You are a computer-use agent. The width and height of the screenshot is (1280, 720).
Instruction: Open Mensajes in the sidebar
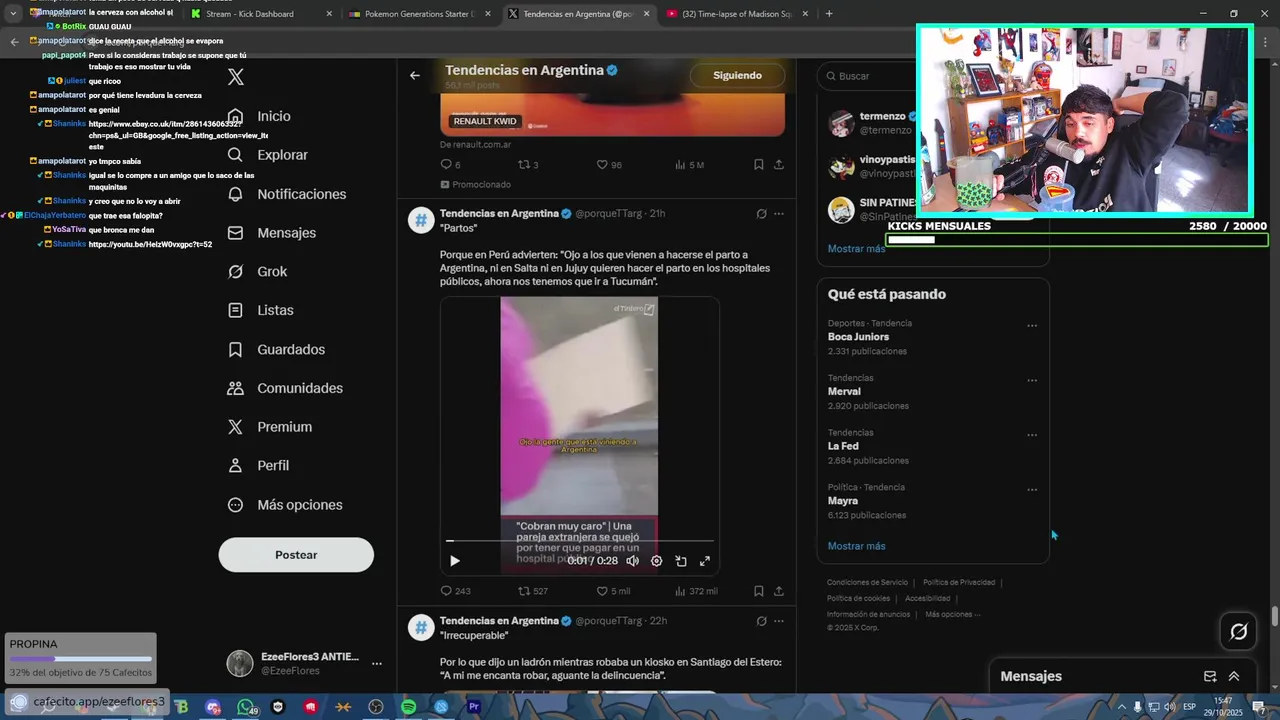(x=271, y=233)
